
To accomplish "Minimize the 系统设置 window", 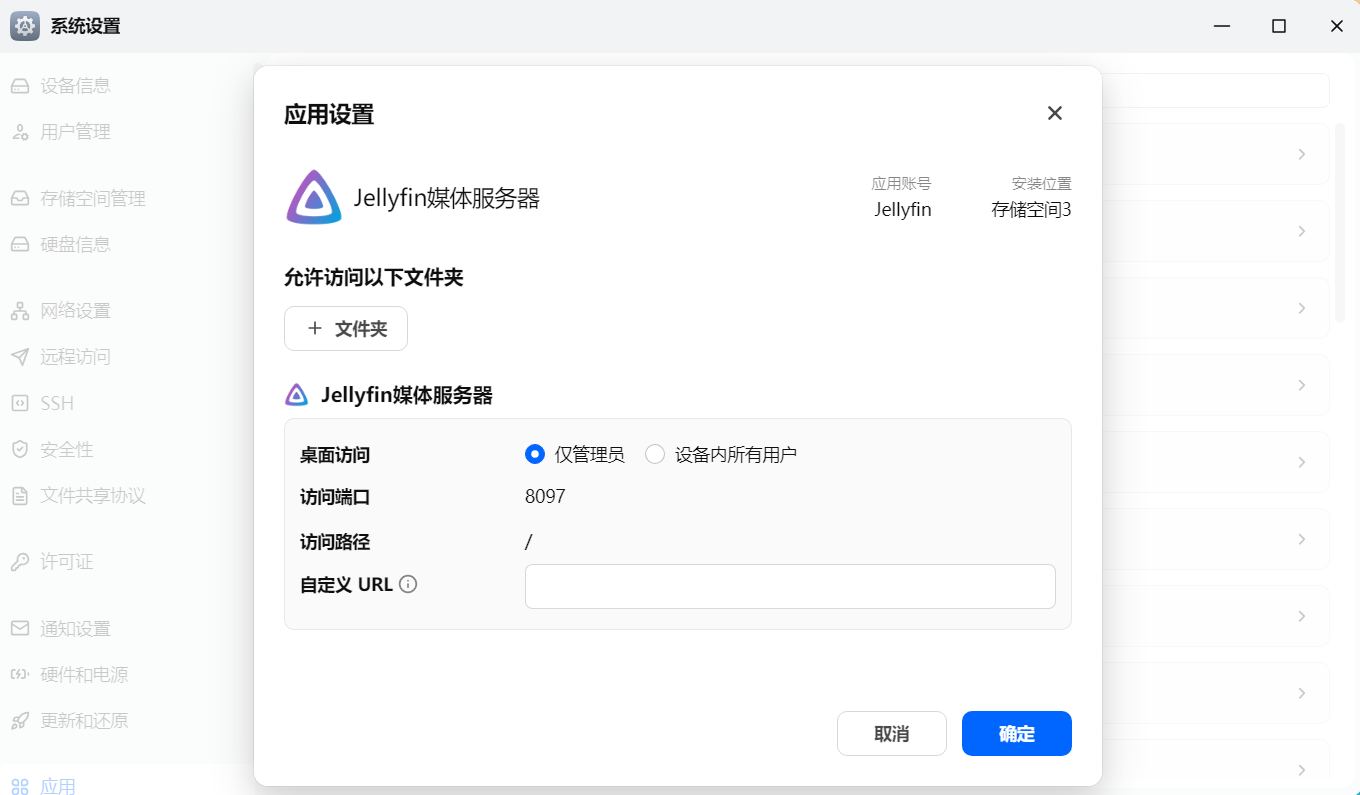I will [x=1221, y=26].
